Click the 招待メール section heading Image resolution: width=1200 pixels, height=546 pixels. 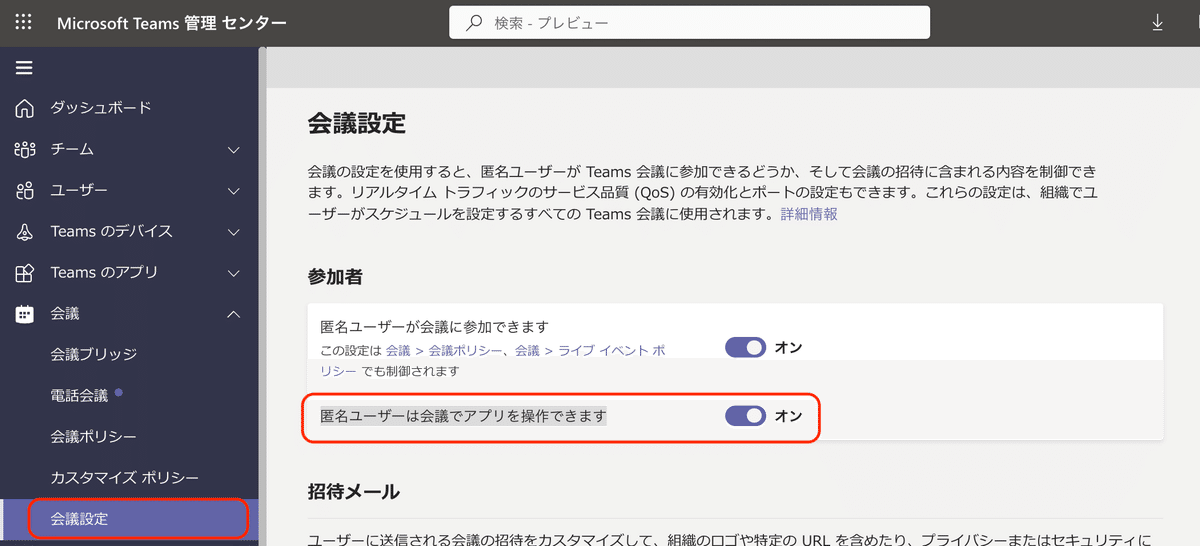click(x=354, y=491)
